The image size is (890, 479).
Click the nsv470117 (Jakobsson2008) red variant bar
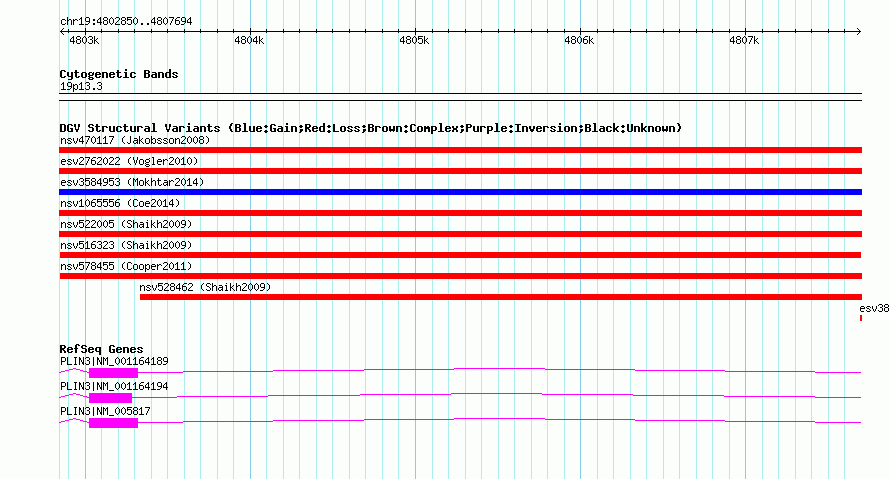point(460,150)
